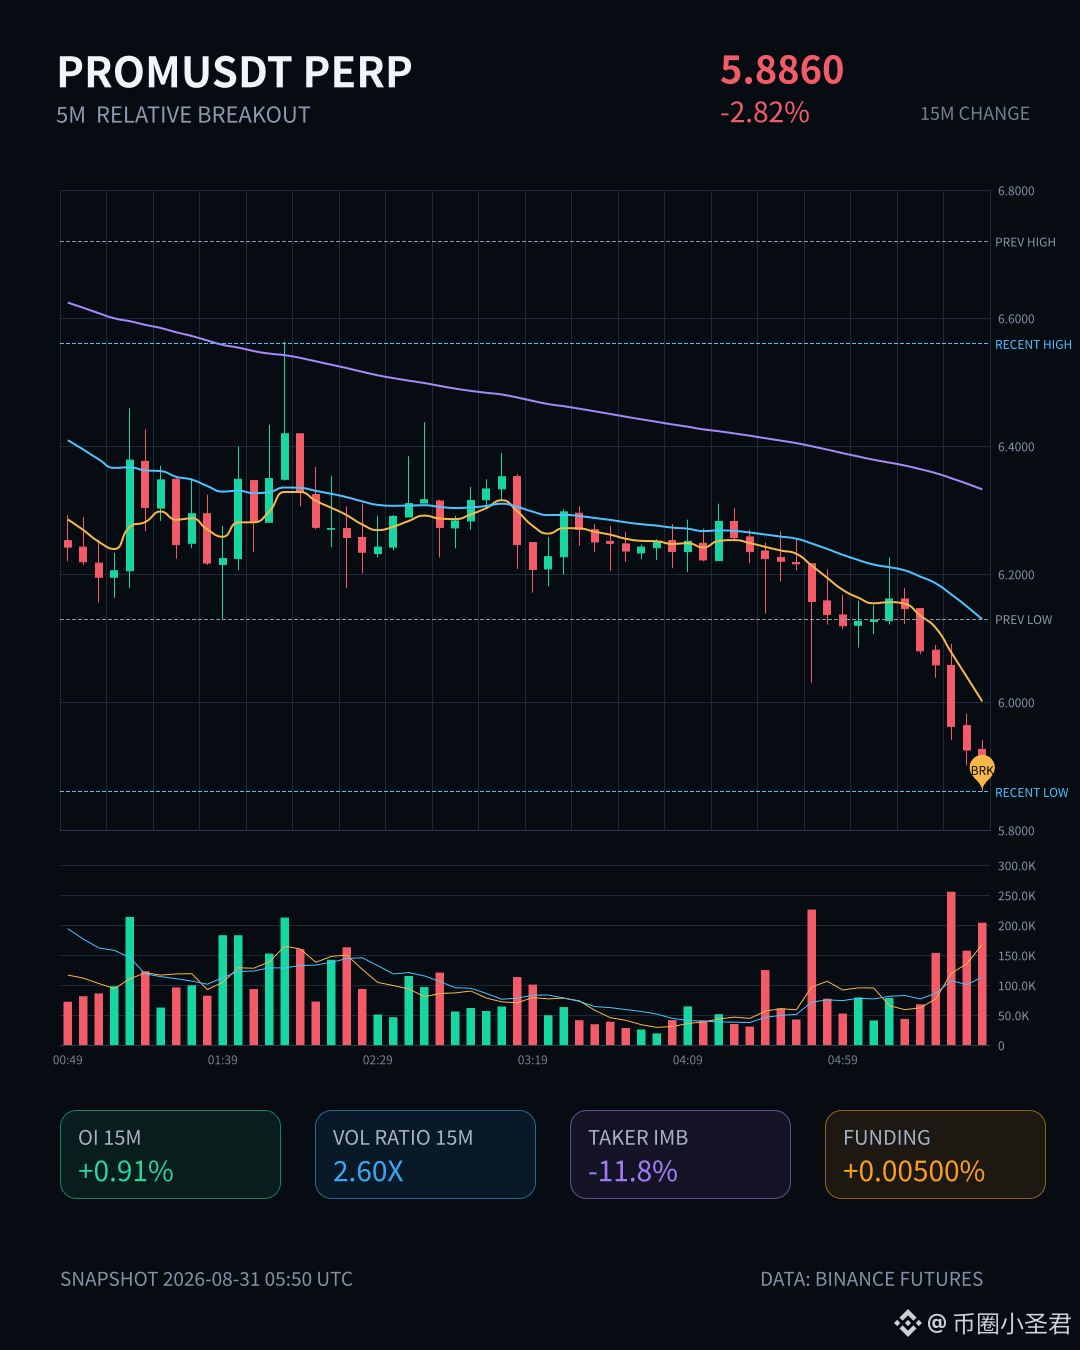Image resolution: width=1080 pixels, height=1350 pixels.
Task: Click the 03:19 time axis label
Action: coord(533,1060)
